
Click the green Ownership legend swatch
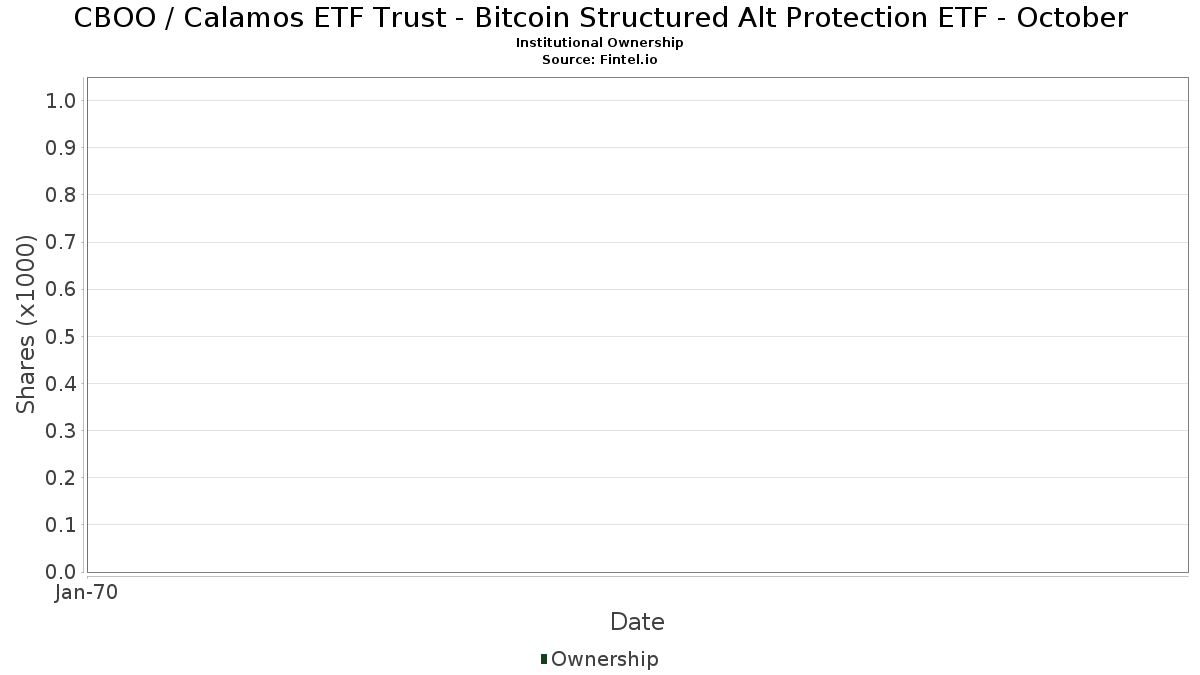pyautogui.click(x=544, y=658)
